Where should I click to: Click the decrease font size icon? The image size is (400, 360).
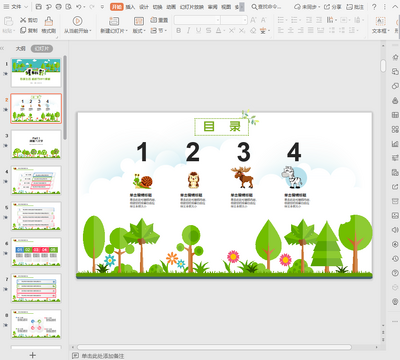tap(263, 20)
